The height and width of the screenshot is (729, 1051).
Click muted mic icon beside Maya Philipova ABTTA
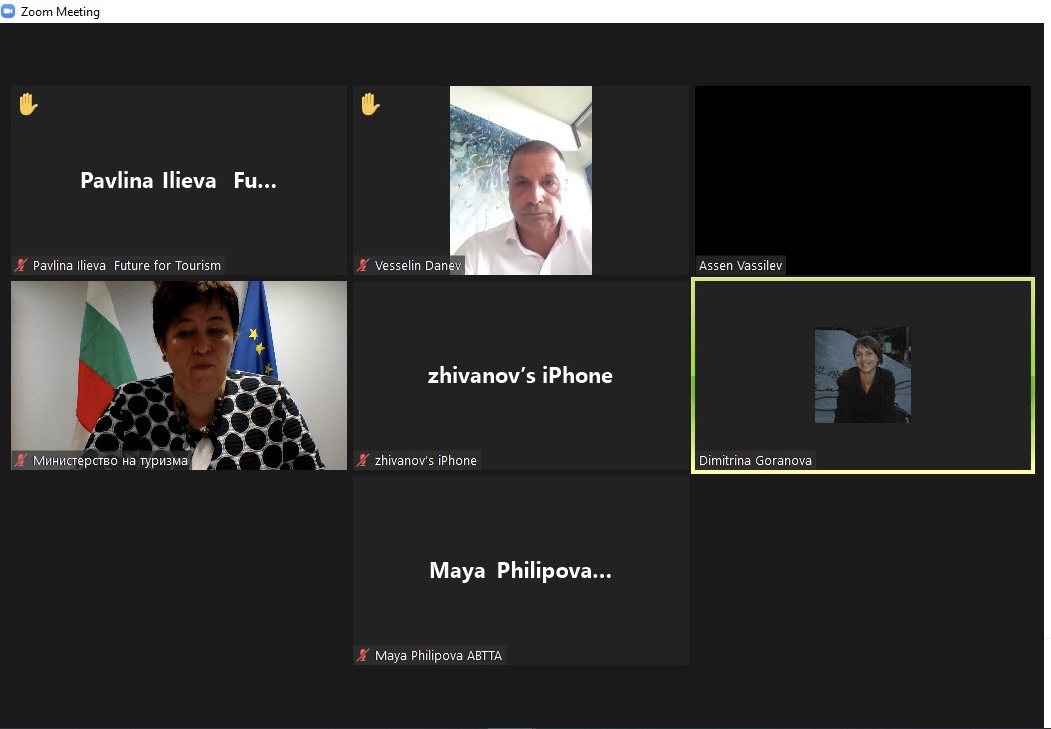363,656
